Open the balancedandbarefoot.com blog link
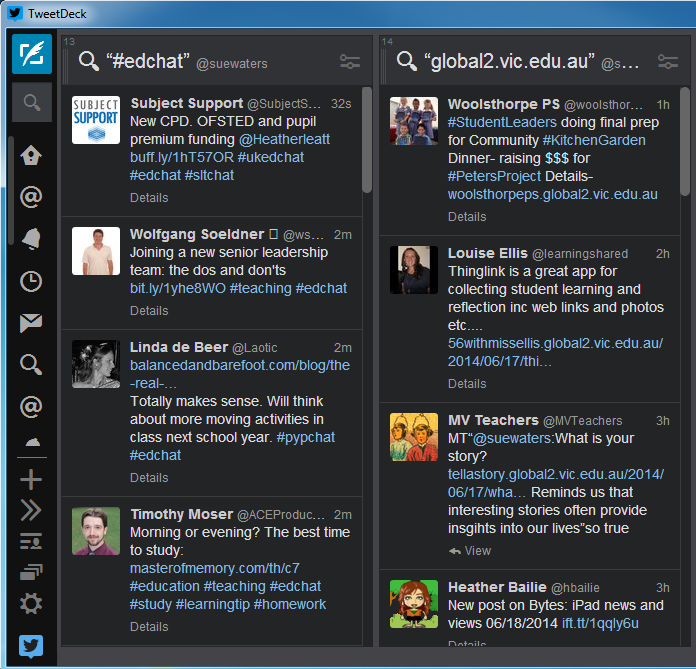Screen dimensions: 696x669 (x=240, y=374)
